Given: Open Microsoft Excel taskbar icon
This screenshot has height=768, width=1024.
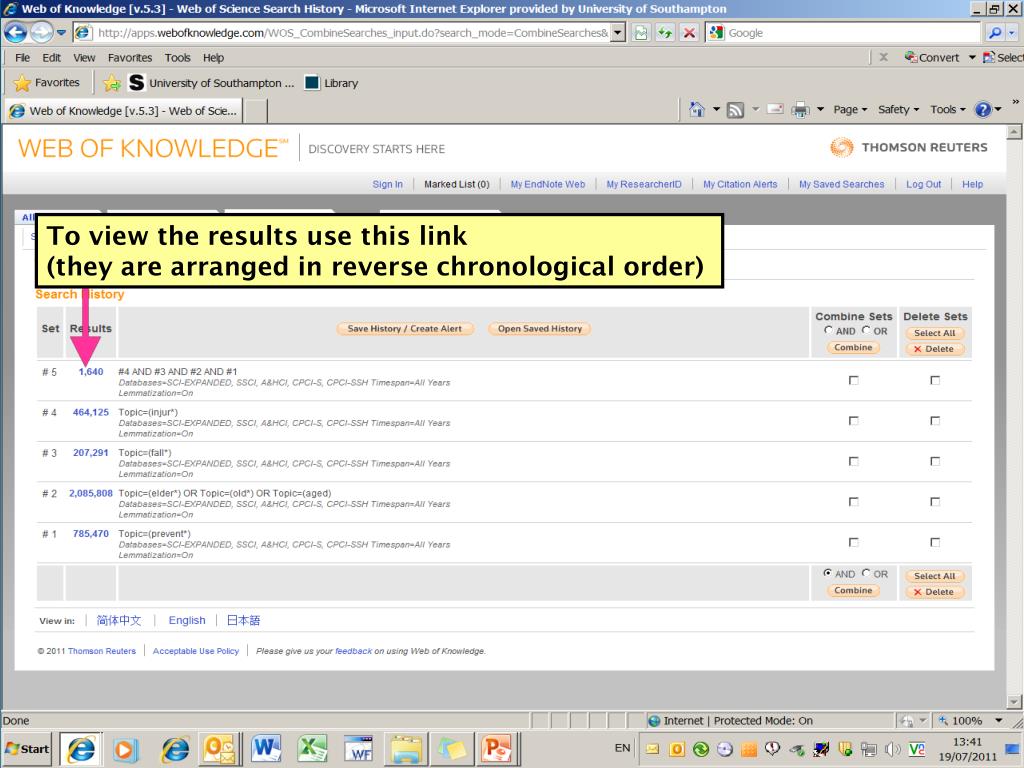Looking at the screenshot, I should [312, 748].
